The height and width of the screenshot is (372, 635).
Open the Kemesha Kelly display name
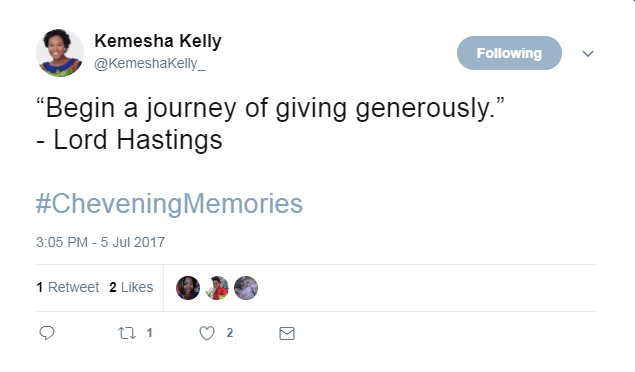(x=158, y=41)
